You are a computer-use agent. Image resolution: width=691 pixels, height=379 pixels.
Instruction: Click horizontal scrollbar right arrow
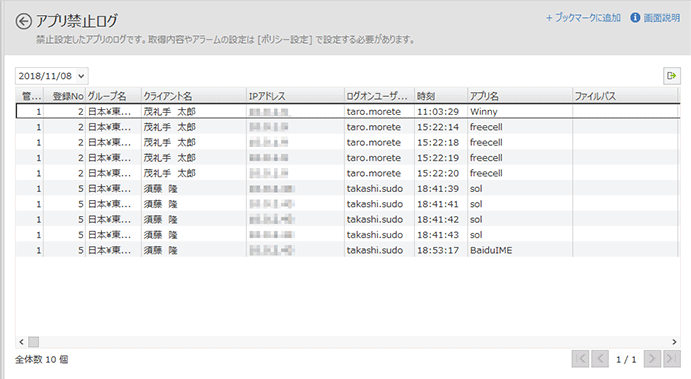(674, 342)
